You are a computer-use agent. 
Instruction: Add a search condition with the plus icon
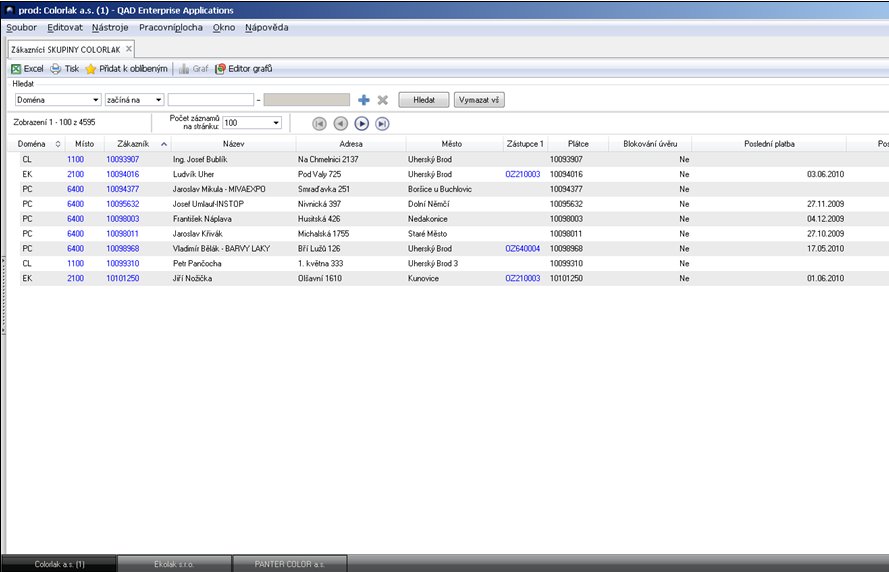point(364,100)
